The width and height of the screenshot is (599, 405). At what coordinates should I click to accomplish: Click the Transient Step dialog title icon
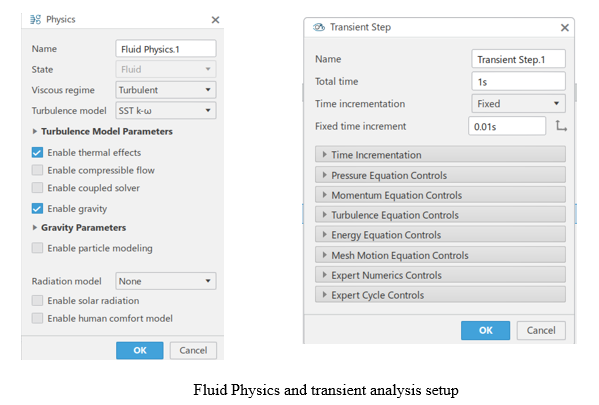coord(319,28)
